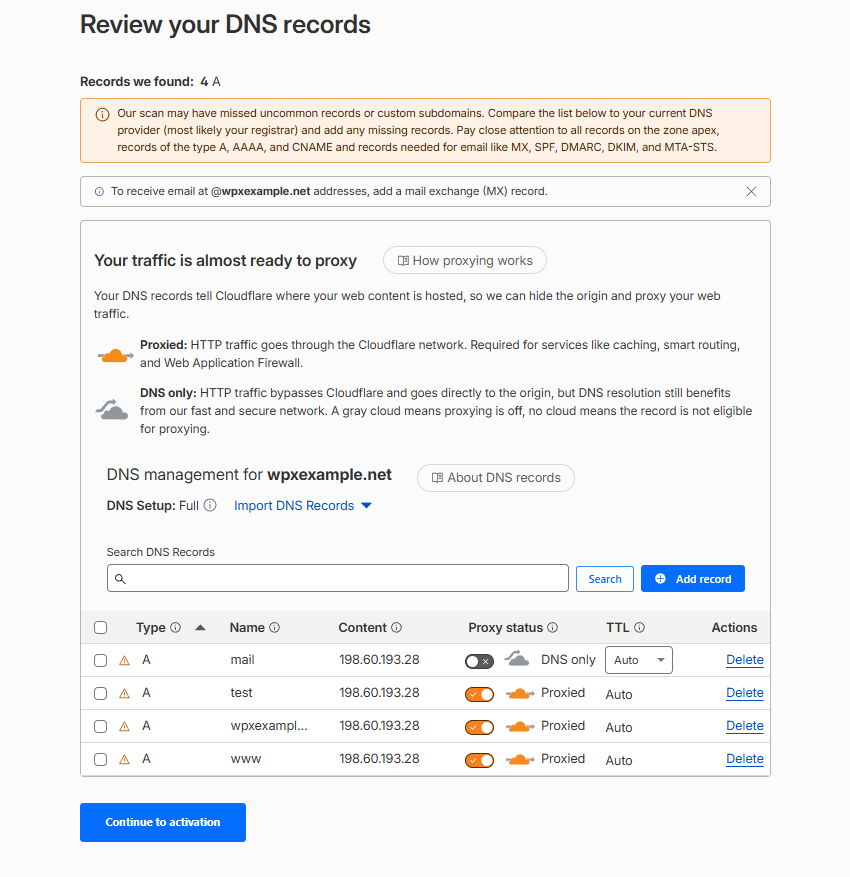Disable proxy toggle for the test record
This screenshot has height=877, width=850.
coord(479,695)
